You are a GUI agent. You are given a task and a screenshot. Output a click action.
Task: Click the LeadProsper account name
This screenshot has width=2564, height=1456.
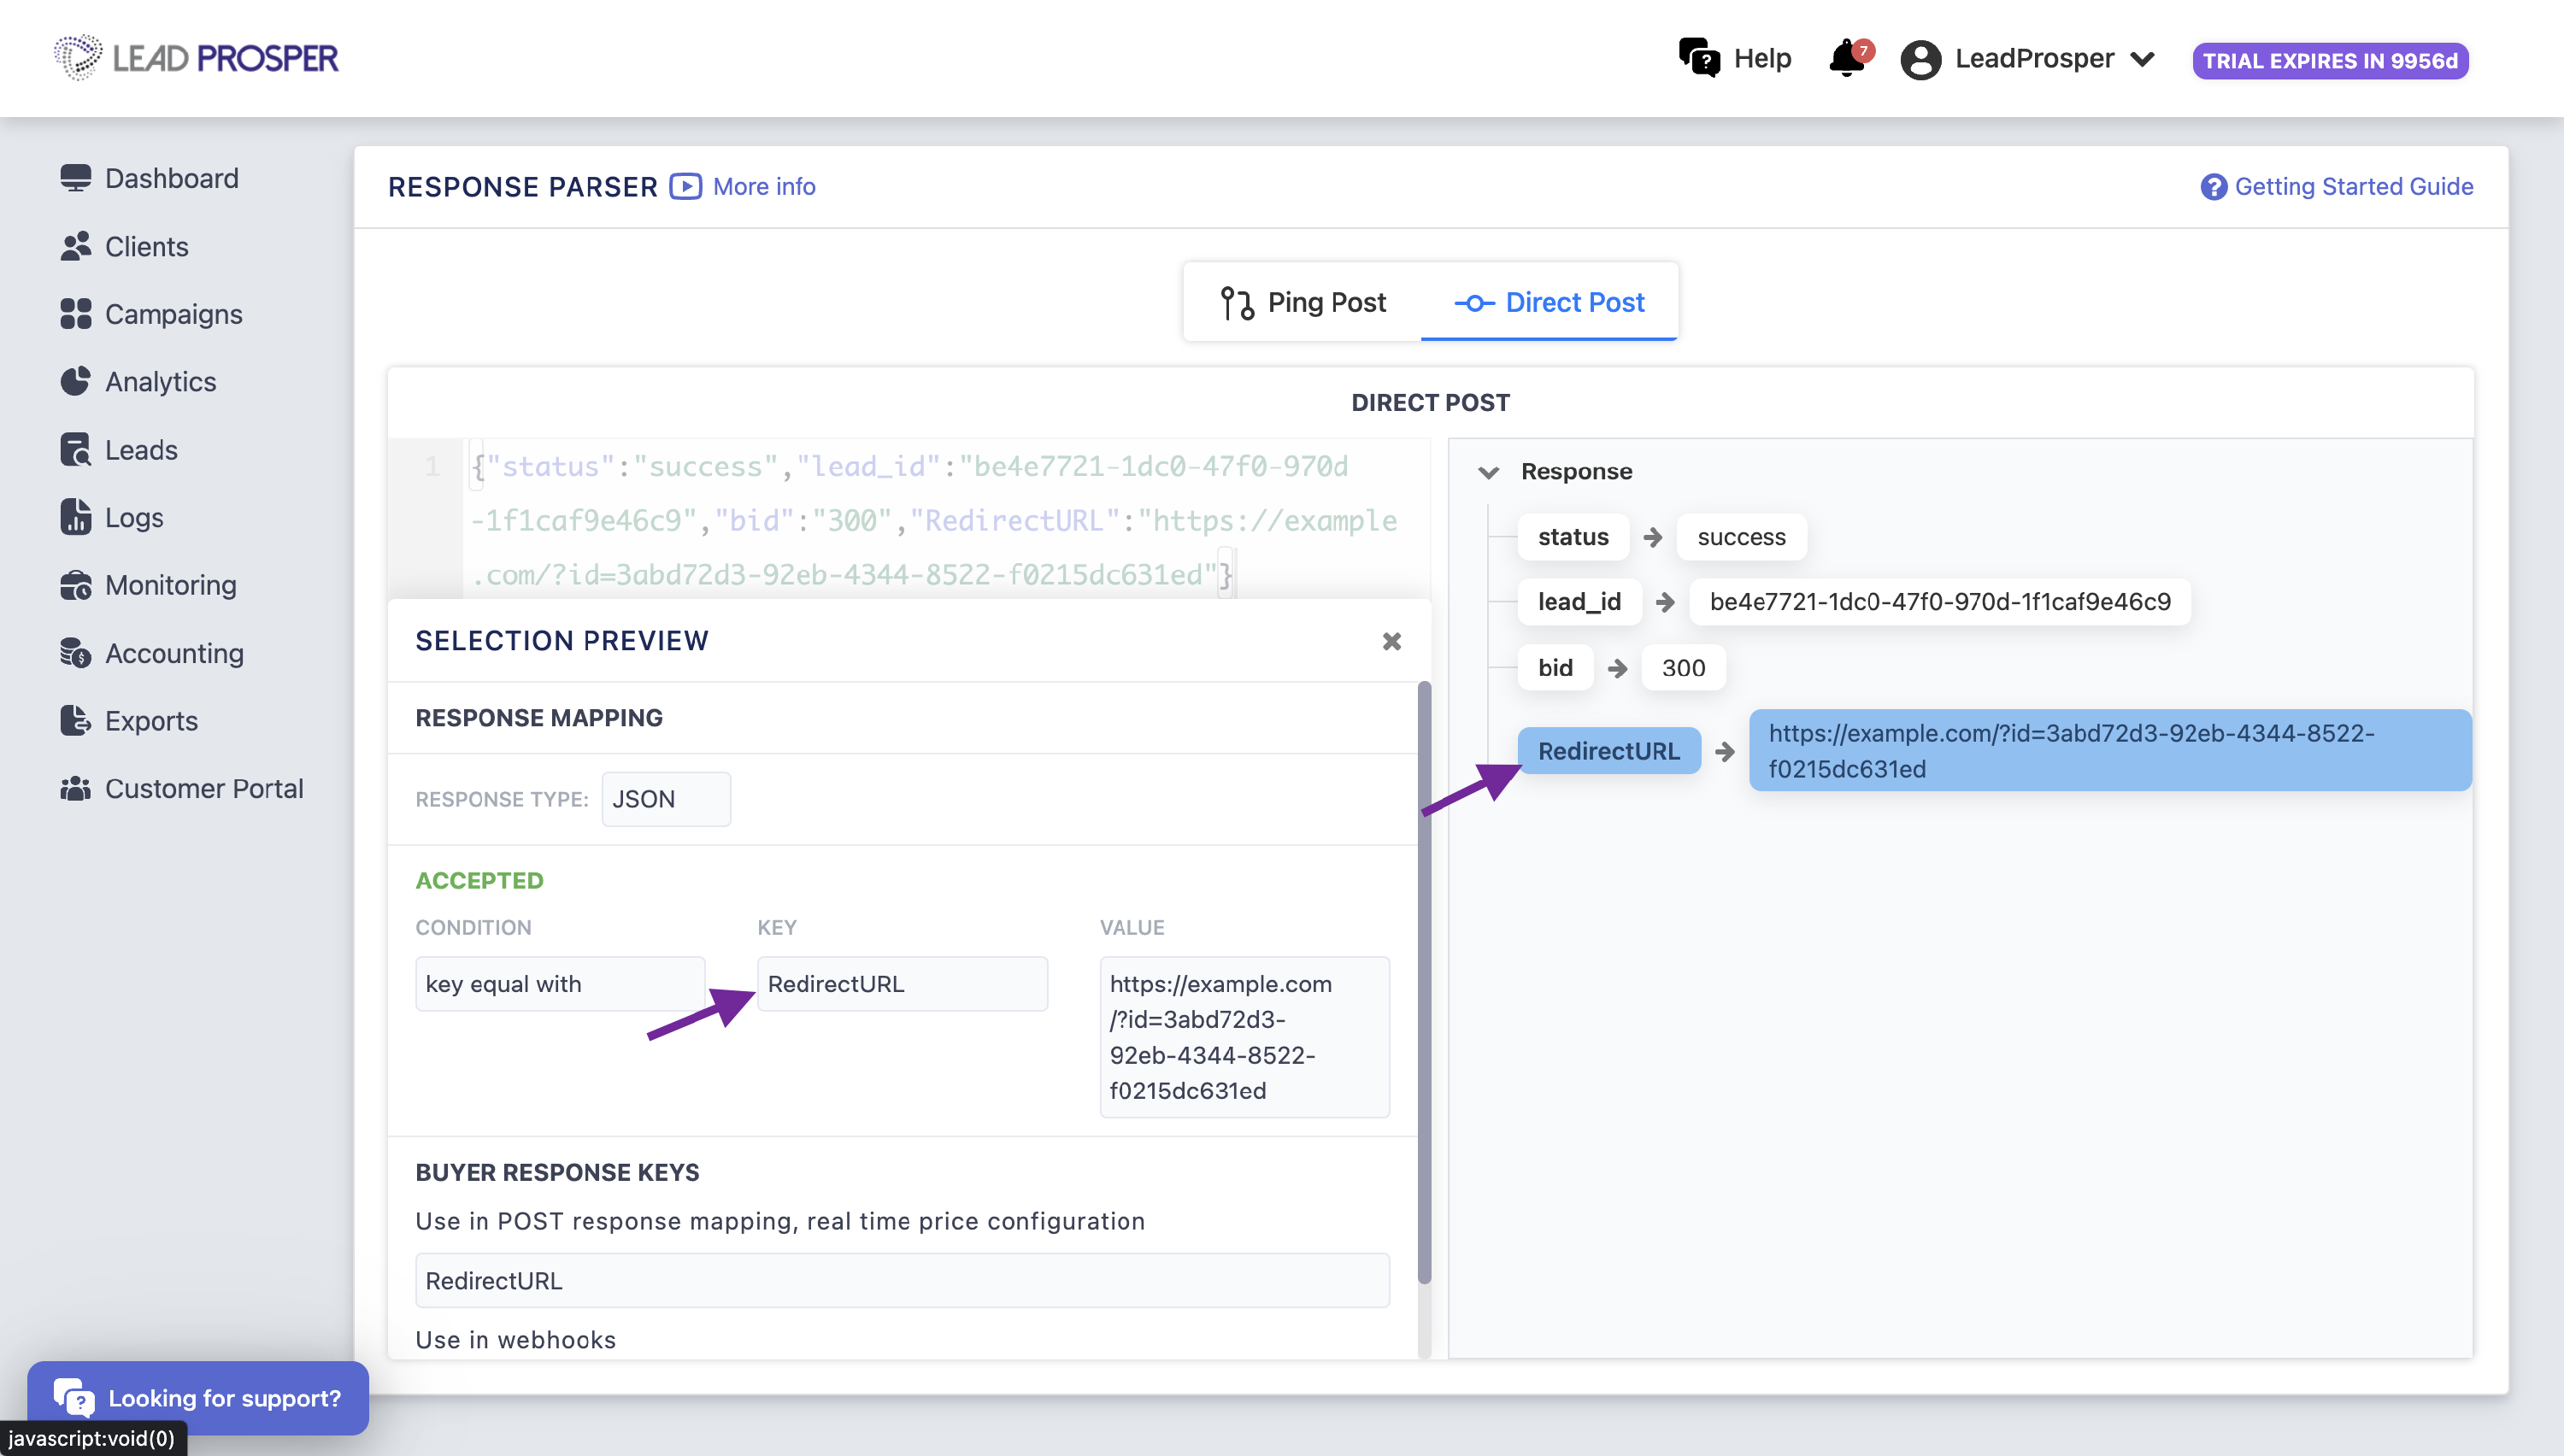point(2034,58)
